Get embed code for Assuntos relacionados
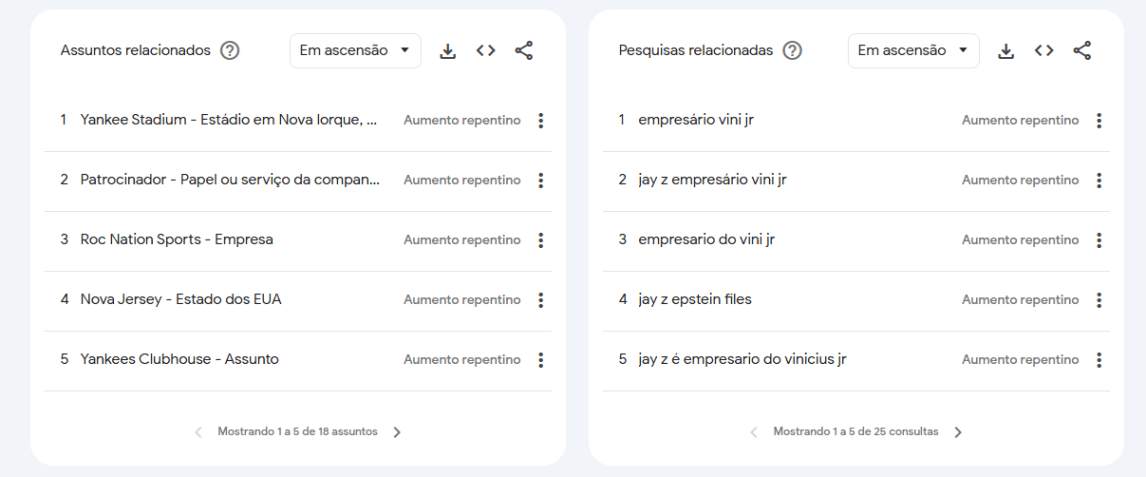The height and width of the screenshot is (477, 1146). click(486, 50)
